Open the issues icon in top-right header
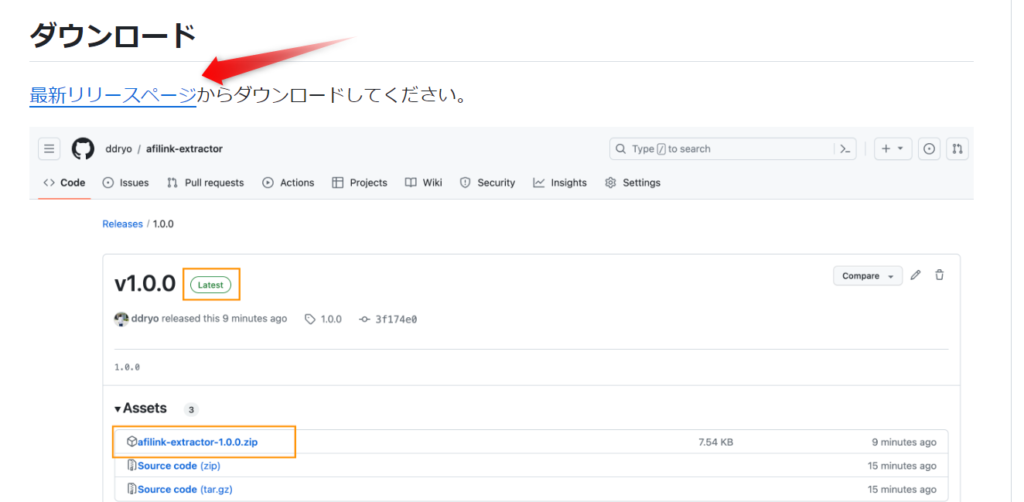 pyautogui.click(x=929, y=149)
